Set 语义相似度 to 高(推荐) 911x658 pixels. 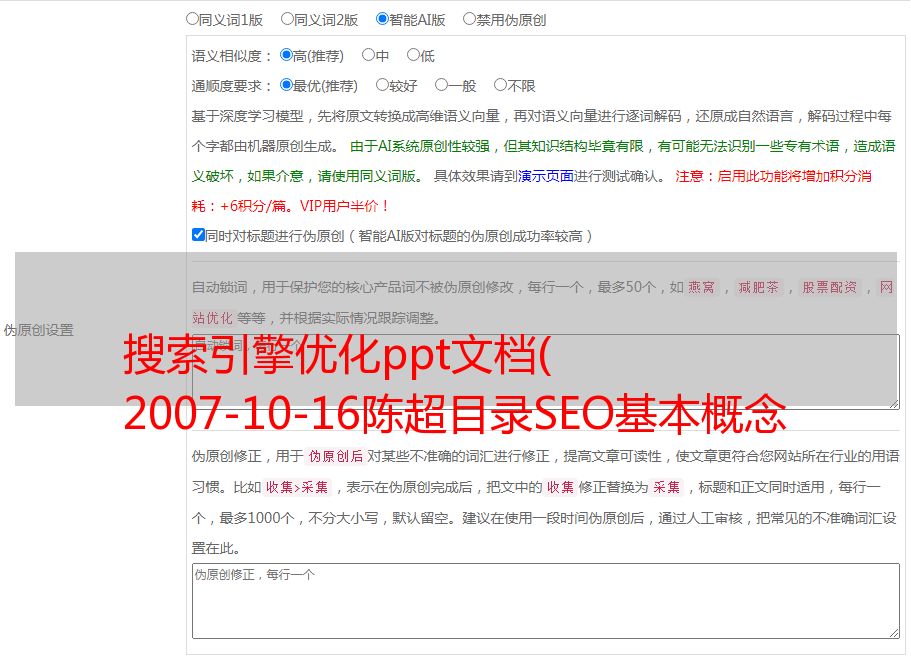(x=286, y=55)
